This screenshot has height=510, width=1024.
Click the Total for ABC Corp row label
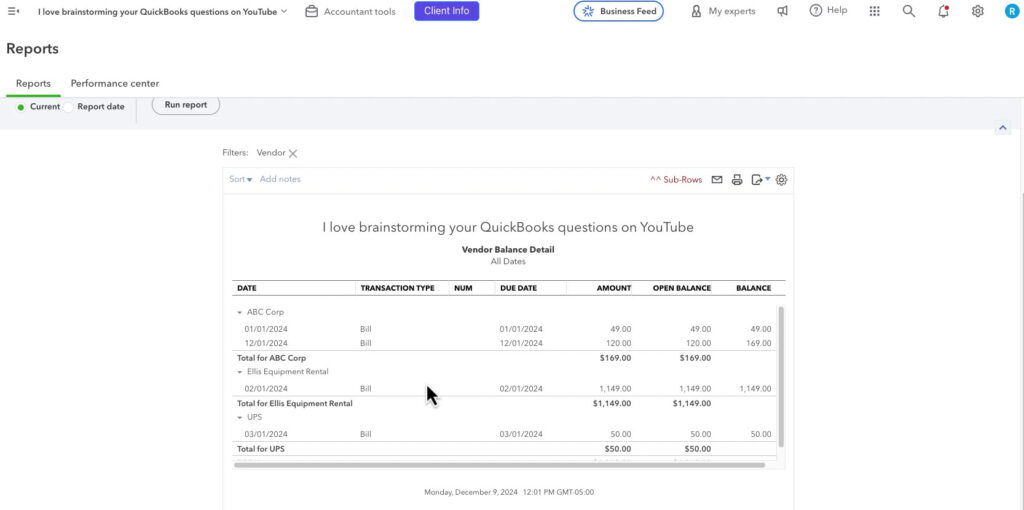click(x=271, y=358)
